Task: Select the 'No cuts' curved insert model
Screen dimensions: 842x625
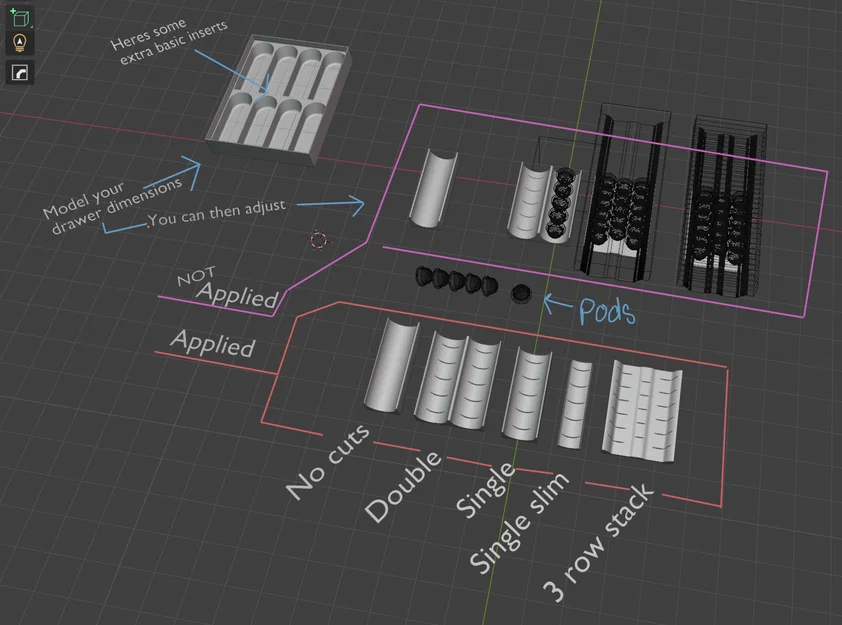Action: pos(391,366)
